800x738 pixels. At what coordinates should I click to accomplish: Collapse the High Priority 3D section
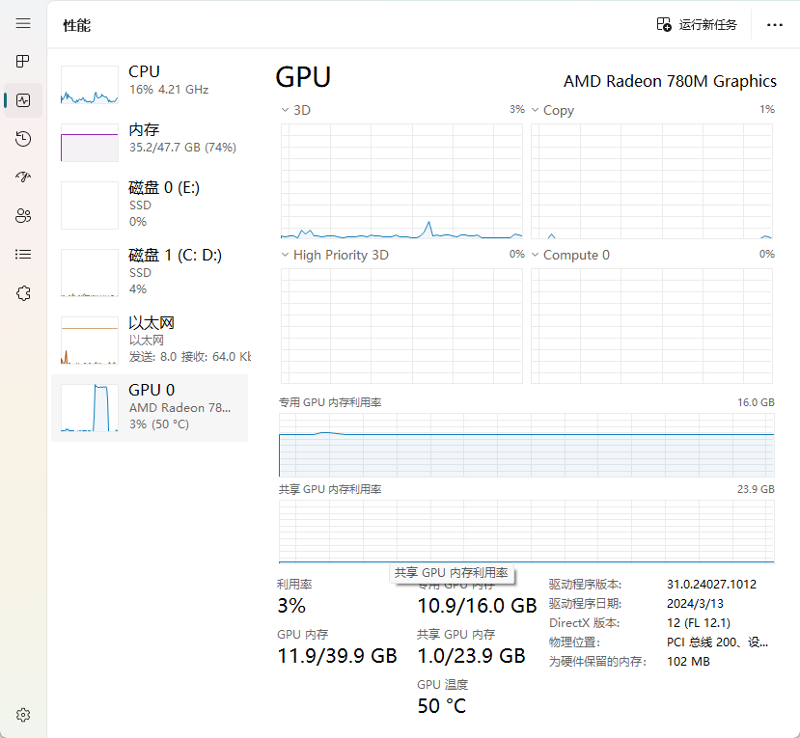click(x=287, y=255)
